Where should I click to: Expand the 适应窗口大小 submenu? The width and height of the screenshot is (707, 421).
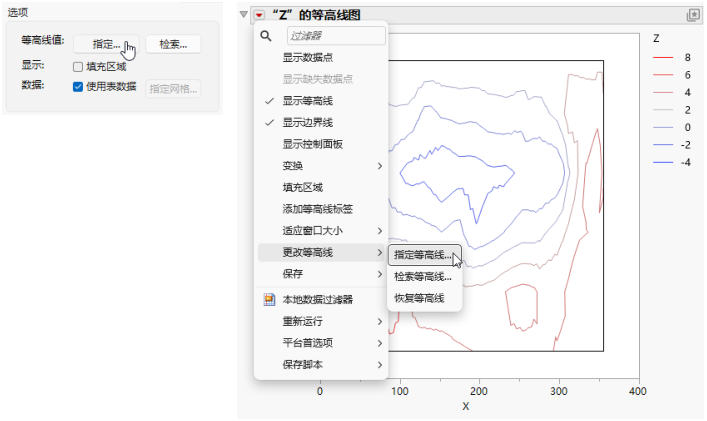[x=321, y=231]
